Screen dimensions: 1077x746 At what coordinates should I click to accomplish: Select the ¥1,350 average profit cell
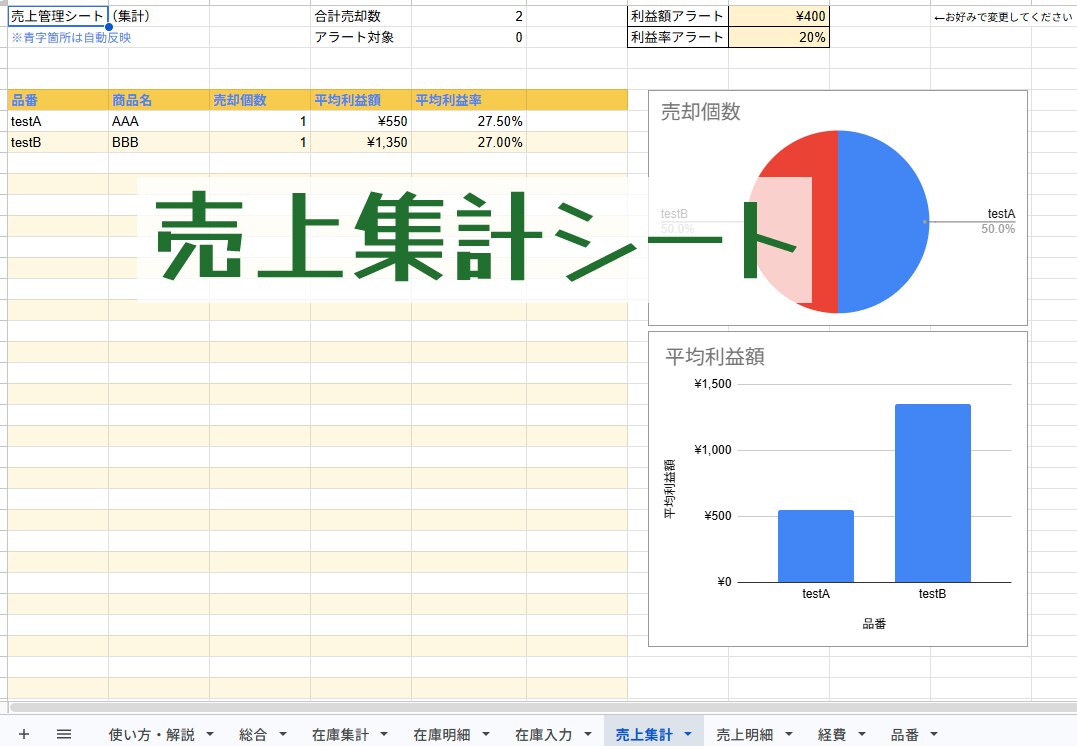coord(361,142)
